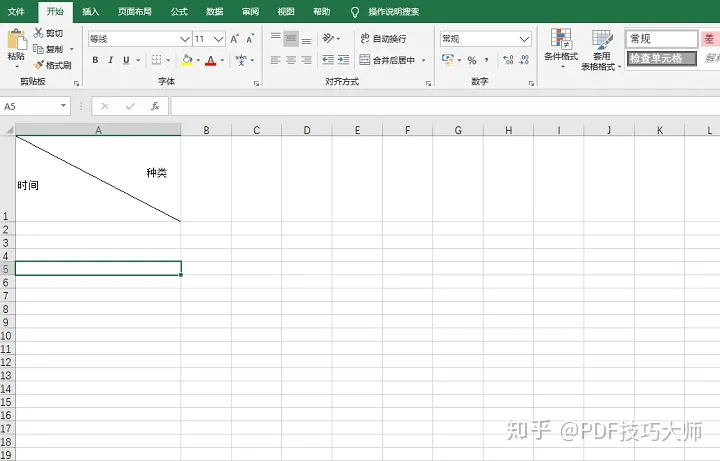Apply the red font color A
This screenshot has width=720, height=461.
211,60
